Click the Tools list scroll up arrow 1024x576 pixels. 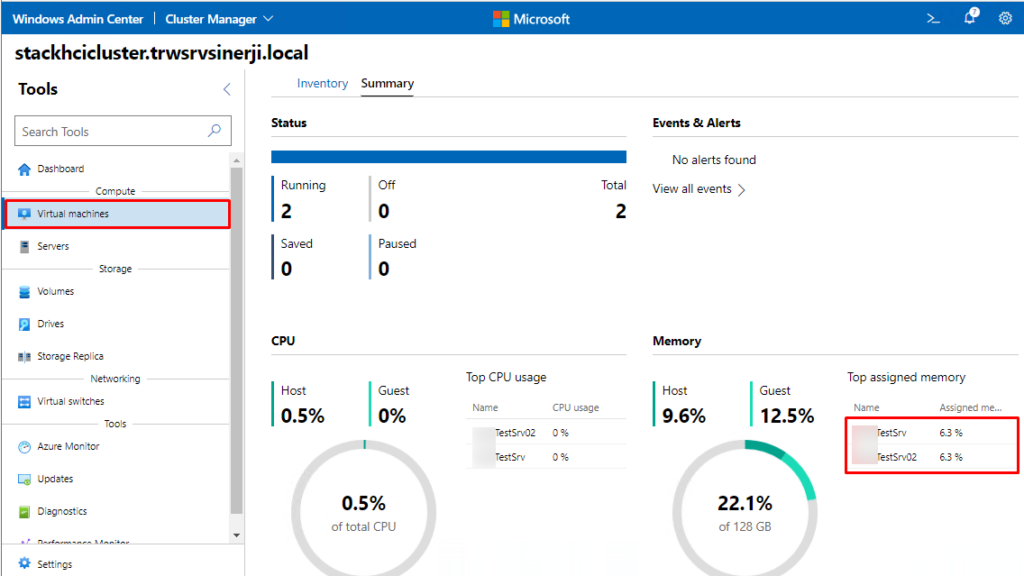pos(236,161)
